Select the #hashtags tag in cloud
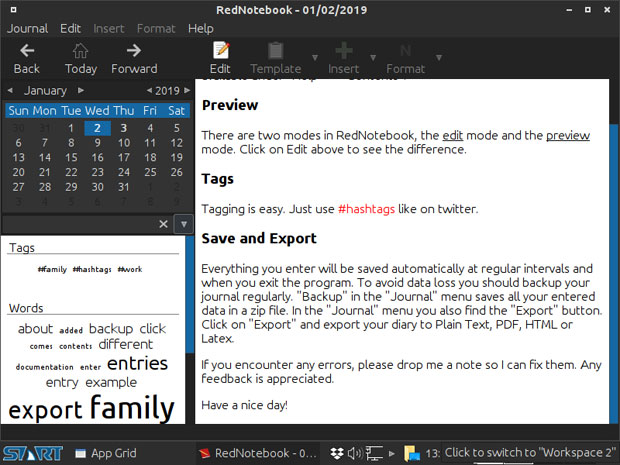 92,269
